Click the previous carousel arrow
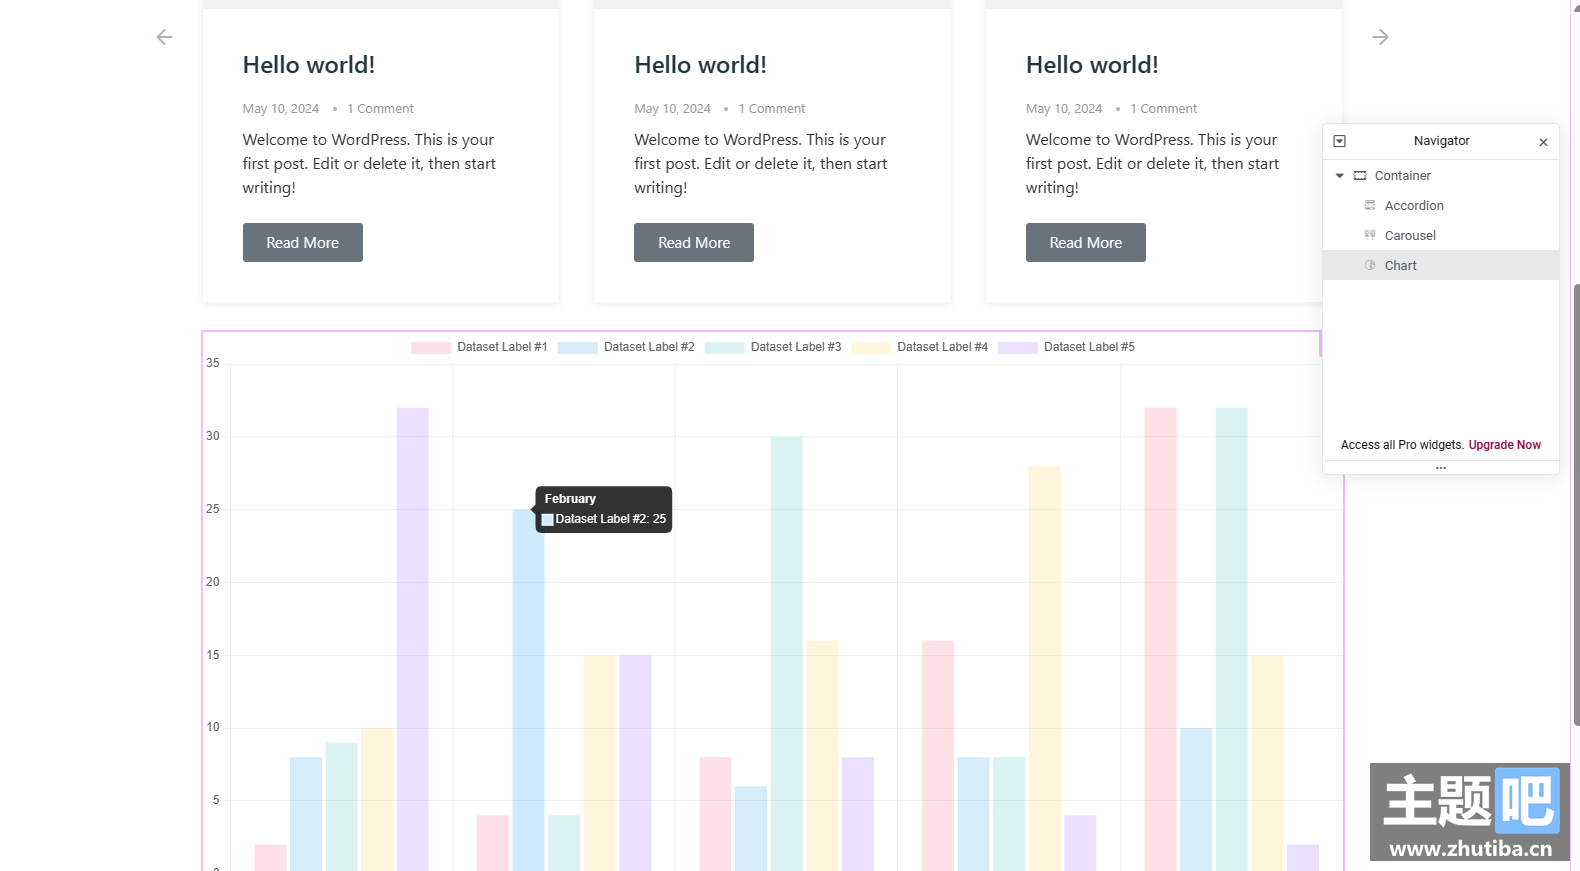This screenshot has width=1580, height=871. click(164, 37)
